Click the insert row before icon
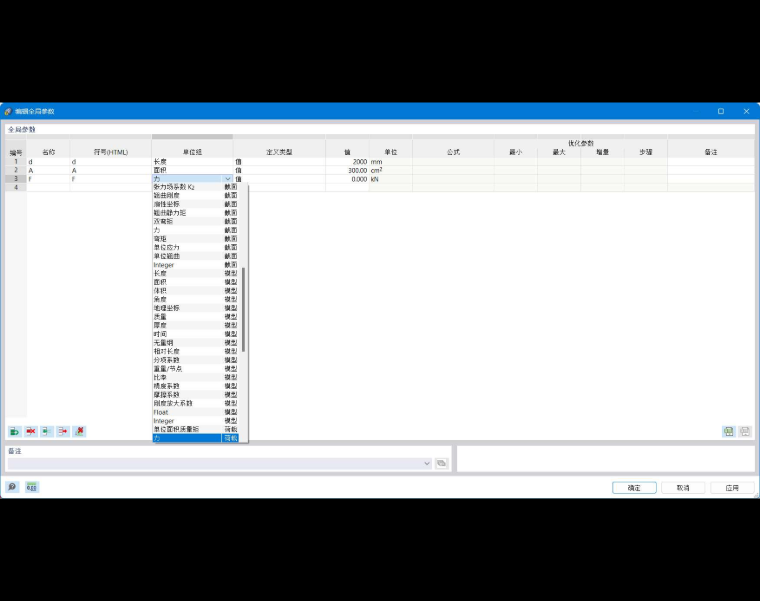The width and height of the screenshot is (760, 601). click(x=47, y=431)
